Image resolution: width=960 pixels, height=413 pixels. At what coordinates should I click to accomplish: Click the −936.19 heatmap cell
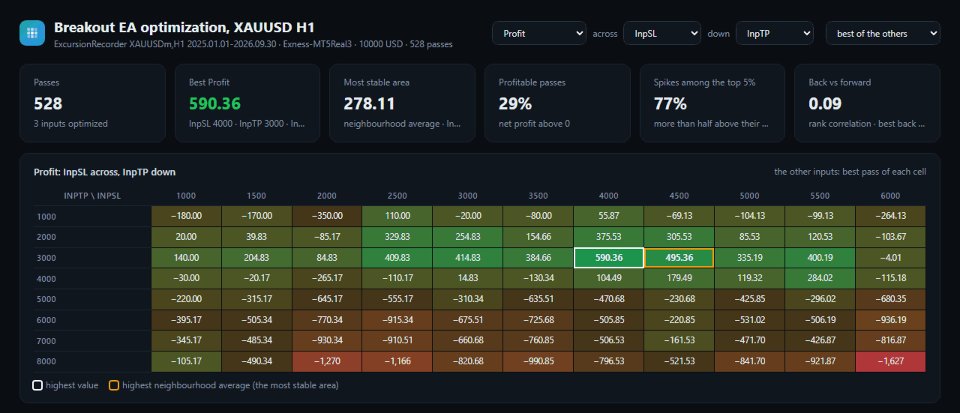[x=890, y=320]
